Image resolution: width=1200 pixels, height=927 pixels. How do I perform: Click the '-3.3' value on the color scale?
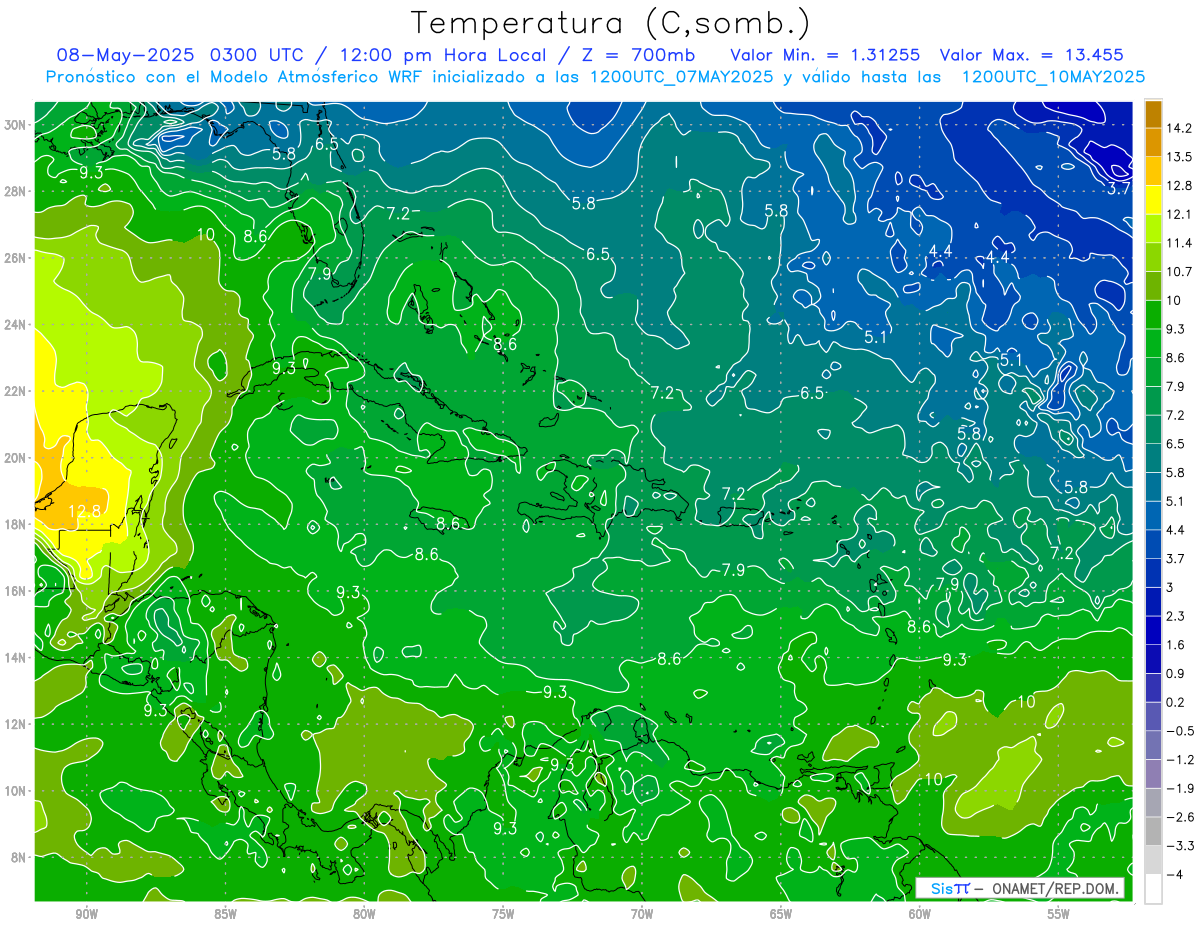1179,846
